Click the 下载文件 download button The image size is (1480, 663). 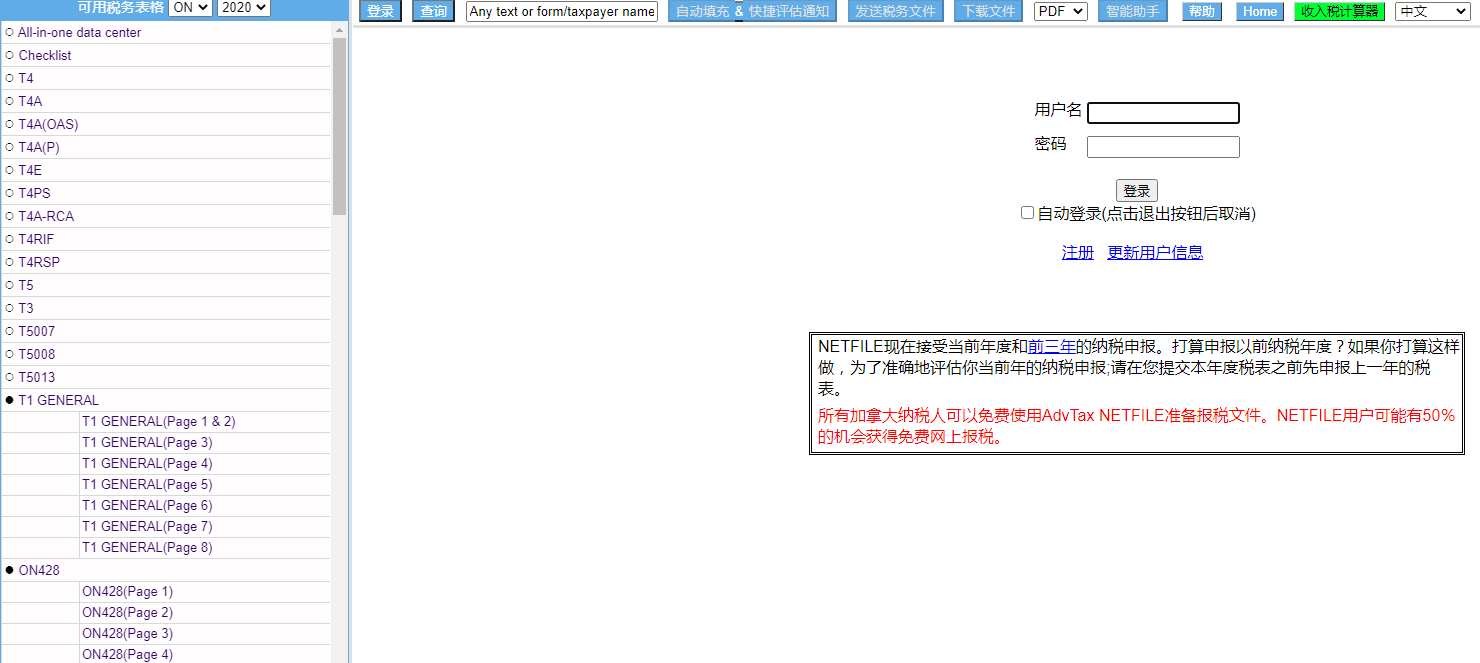click(987, 12)
